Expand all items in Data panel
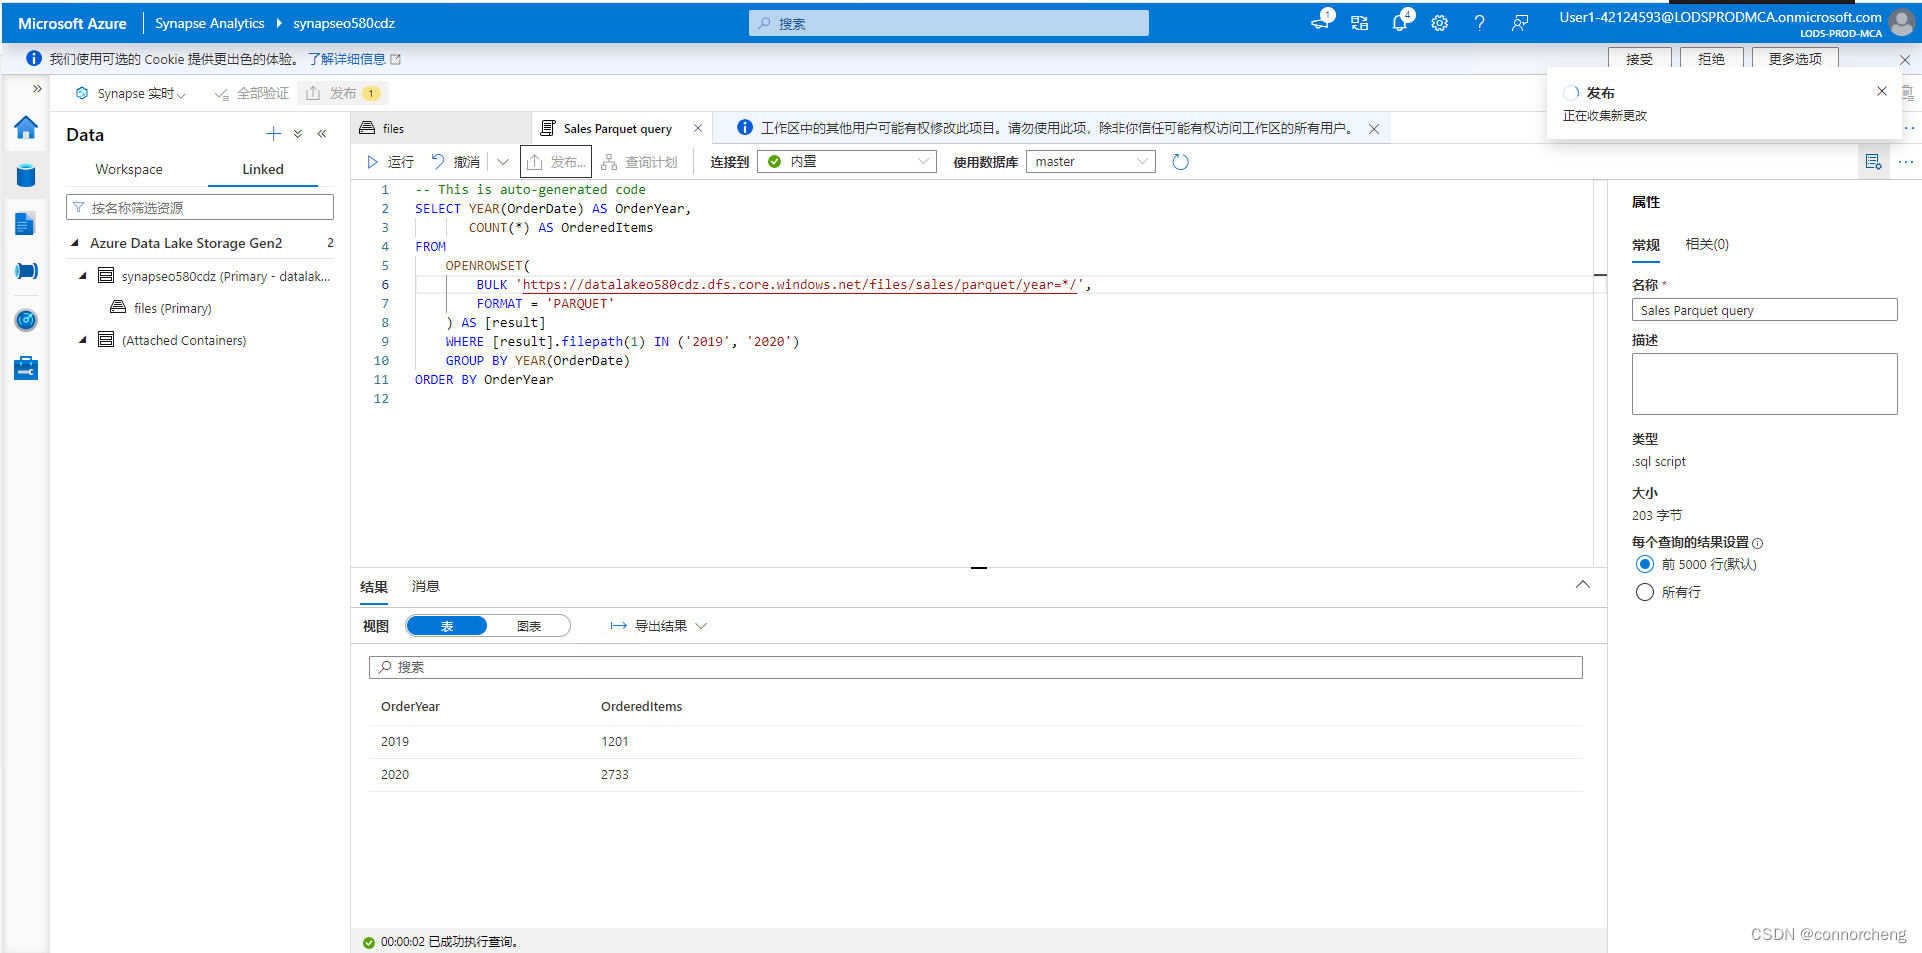The width and height of the screenshot is (1922, 953). [298, 134]
